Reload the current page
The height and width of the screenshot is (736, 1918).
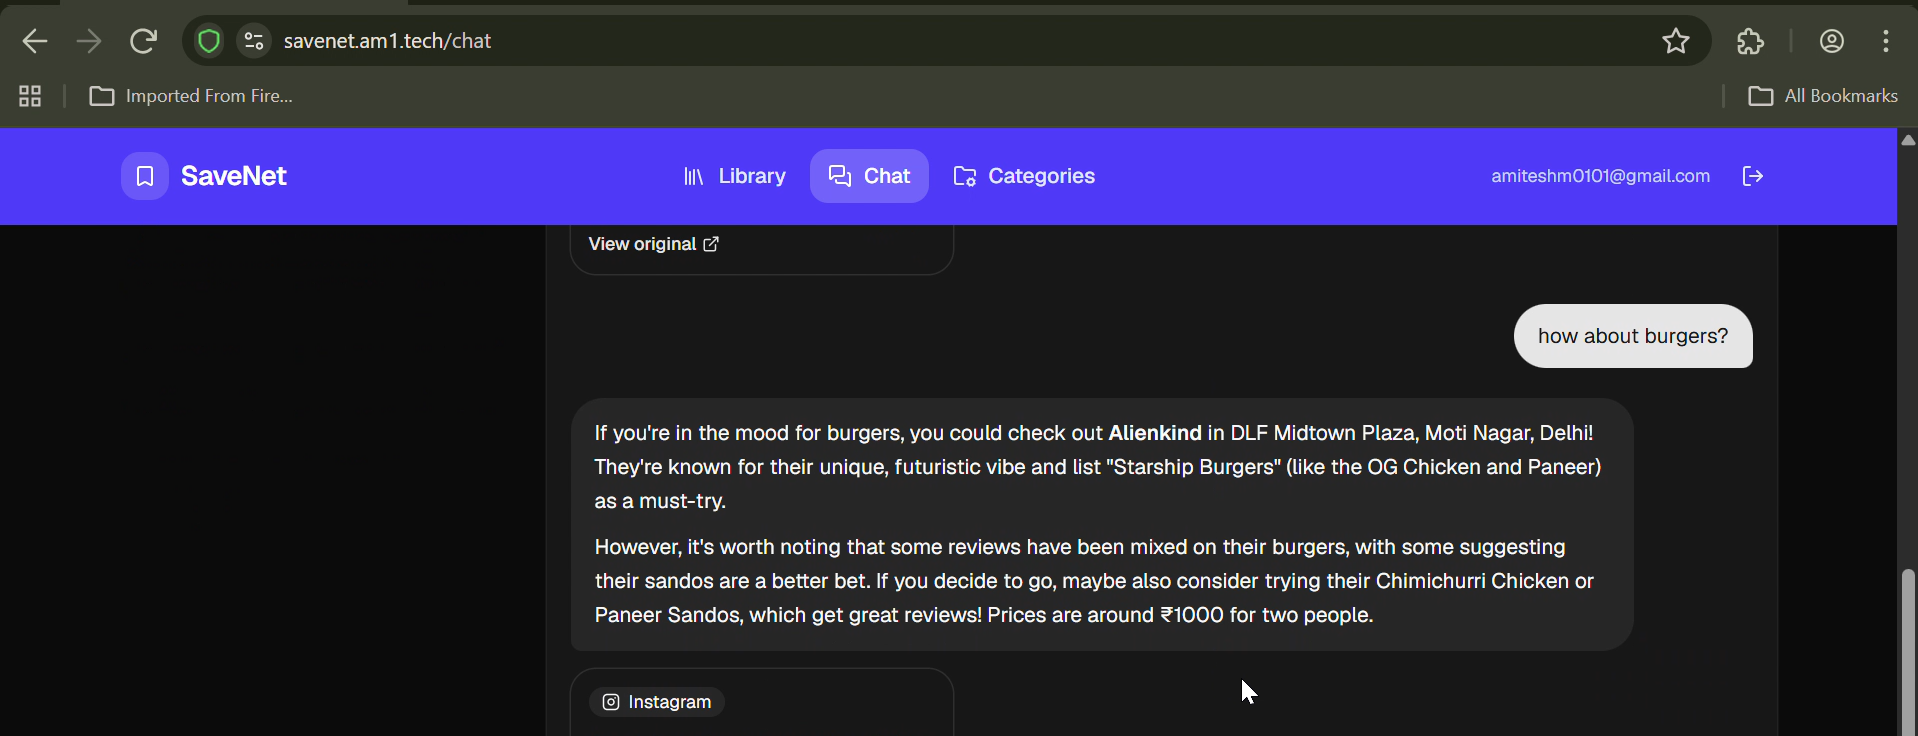[x=144, y=41]
